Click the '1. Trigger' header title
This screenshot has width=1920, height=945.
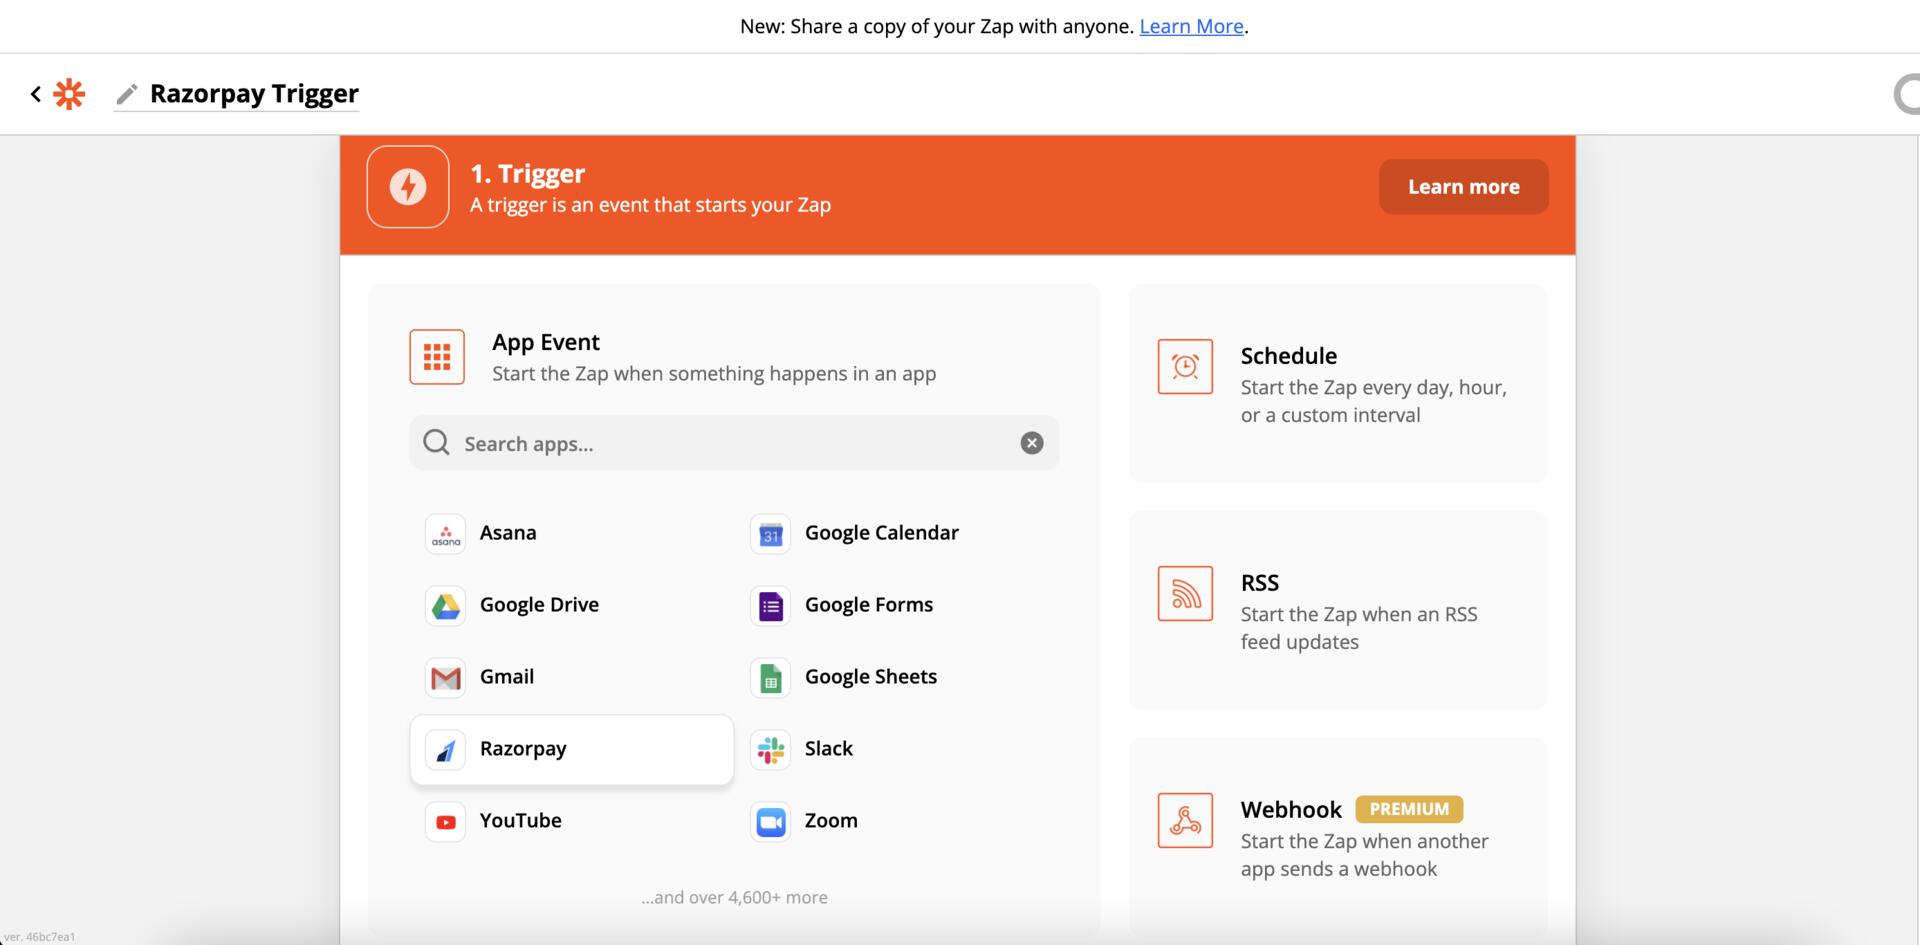[x=527, y=174]
